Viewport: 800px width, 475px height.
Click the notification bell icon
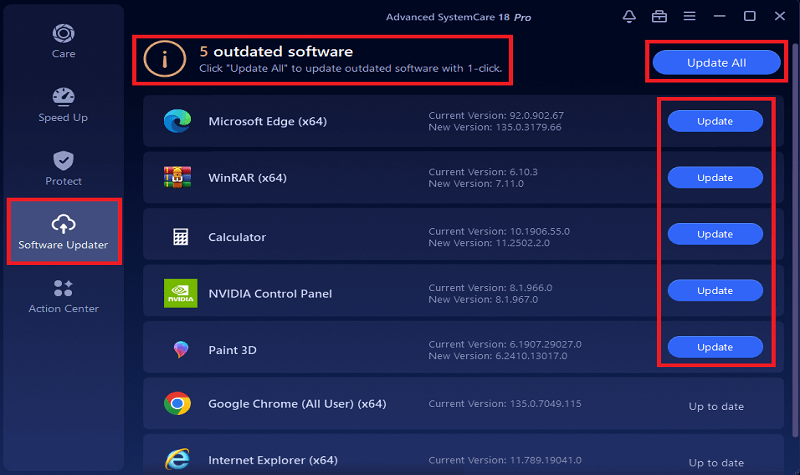(629, 16)
